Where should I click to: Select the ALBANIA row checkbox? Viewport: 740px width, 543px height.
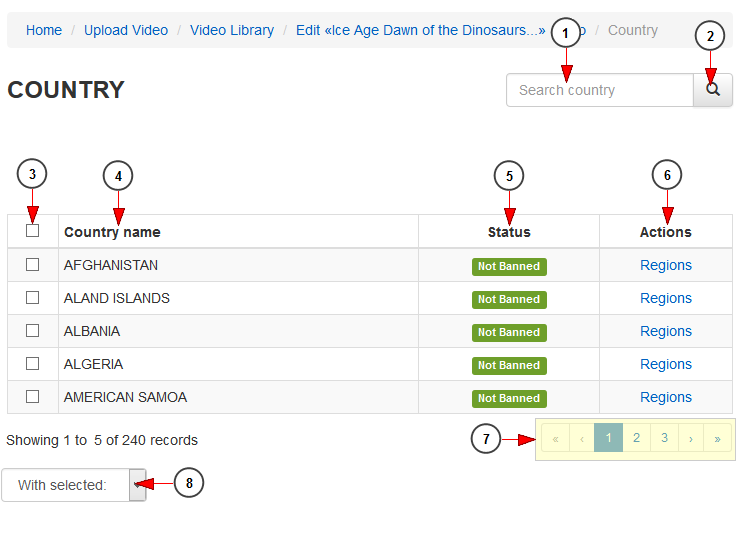tap(33, 331)
